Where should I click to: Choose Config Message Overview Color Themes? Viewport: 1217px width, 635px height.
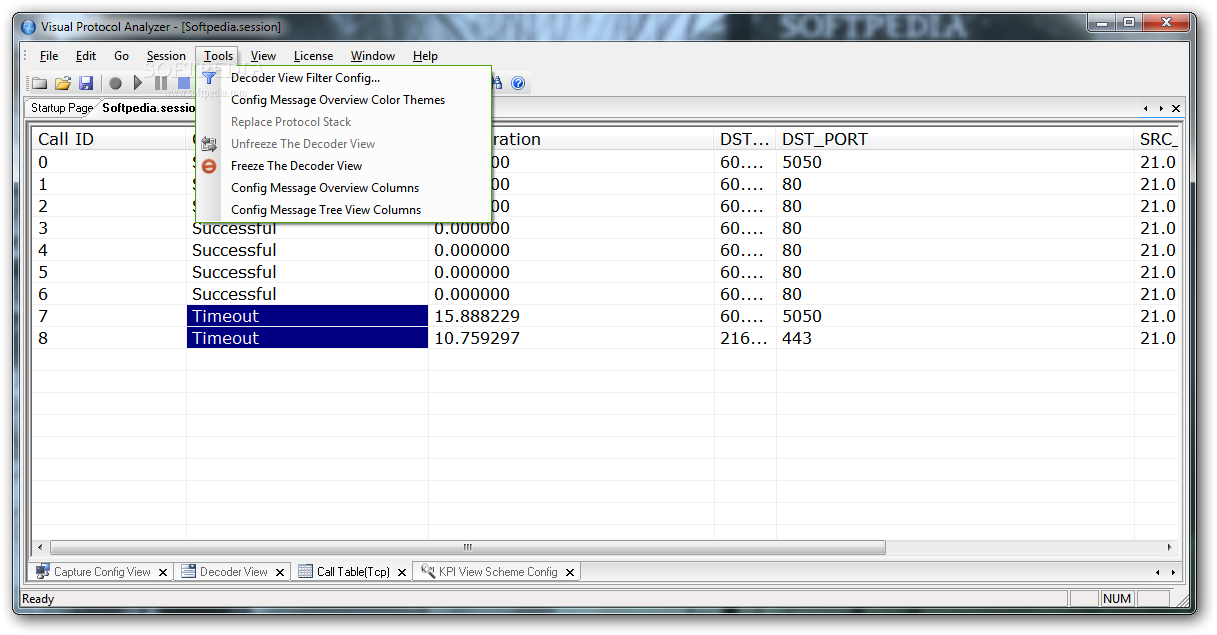tap(342, 100)
